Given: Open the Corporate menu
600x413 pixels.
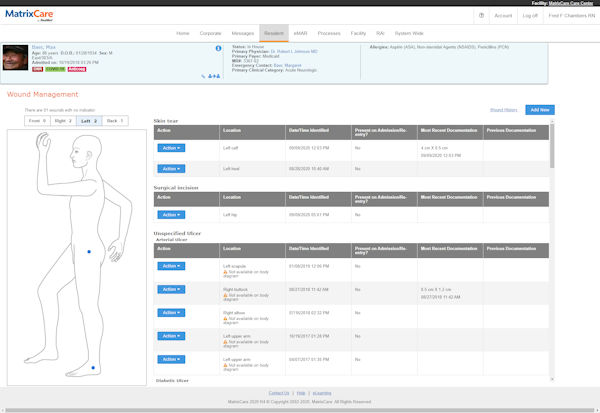Looking at the screenshot, I should [210, 33].
